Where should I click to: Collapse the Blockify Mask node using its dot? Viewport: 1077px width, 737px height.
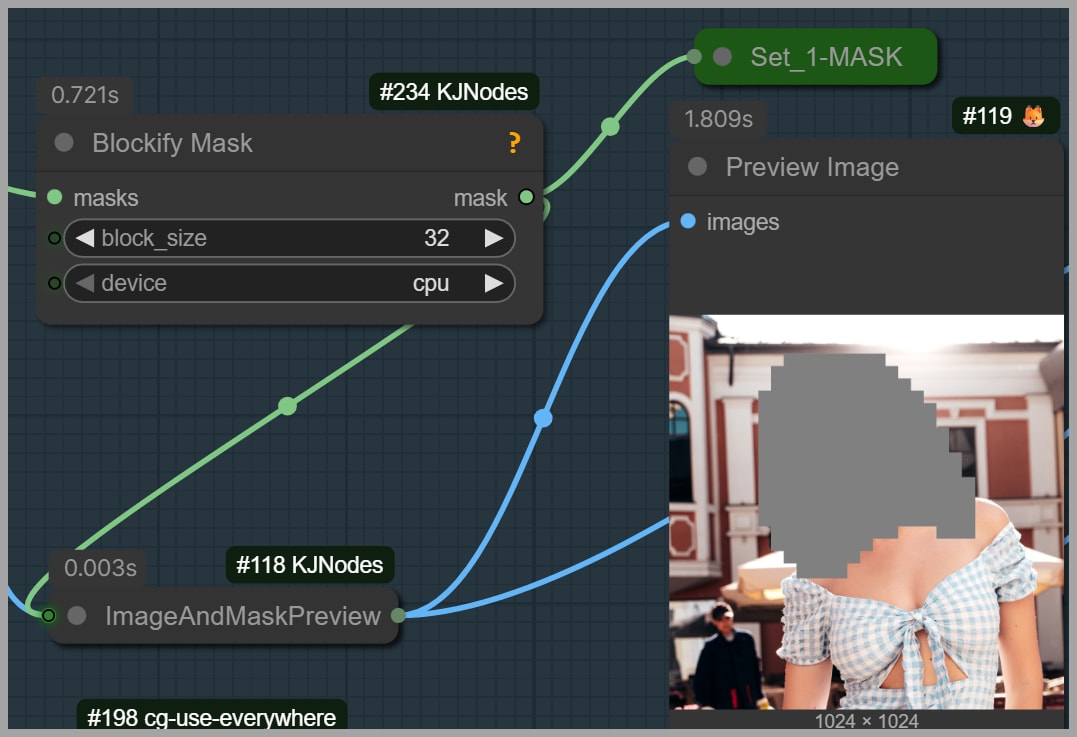pyautogui.click(x=64, y=143)
